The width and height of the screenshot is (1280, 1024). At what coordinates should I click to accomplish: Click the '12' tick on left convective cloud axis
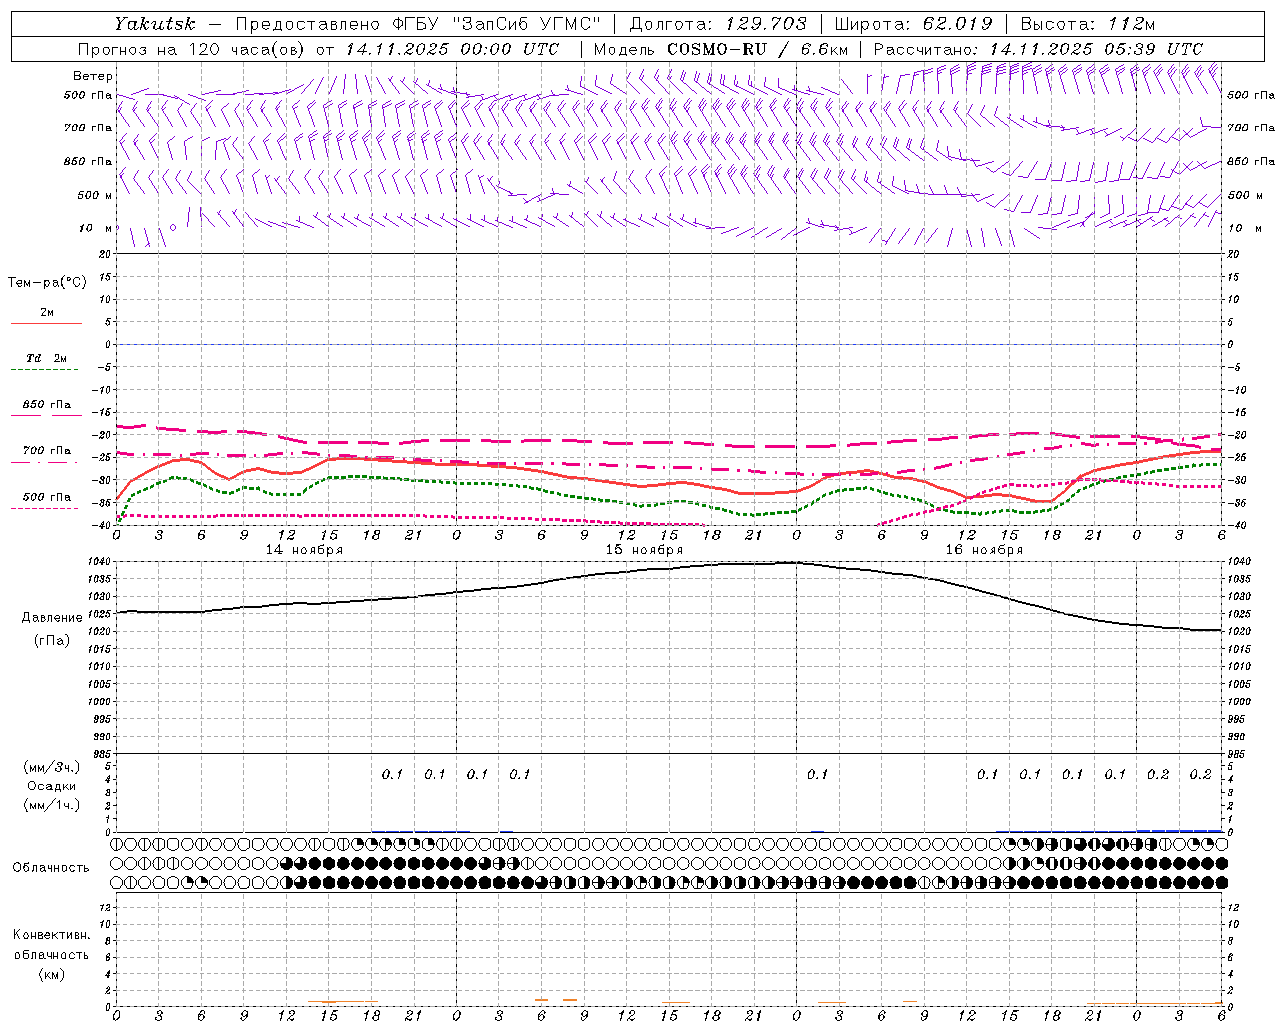pyautogui.click(x=105, y=907)
